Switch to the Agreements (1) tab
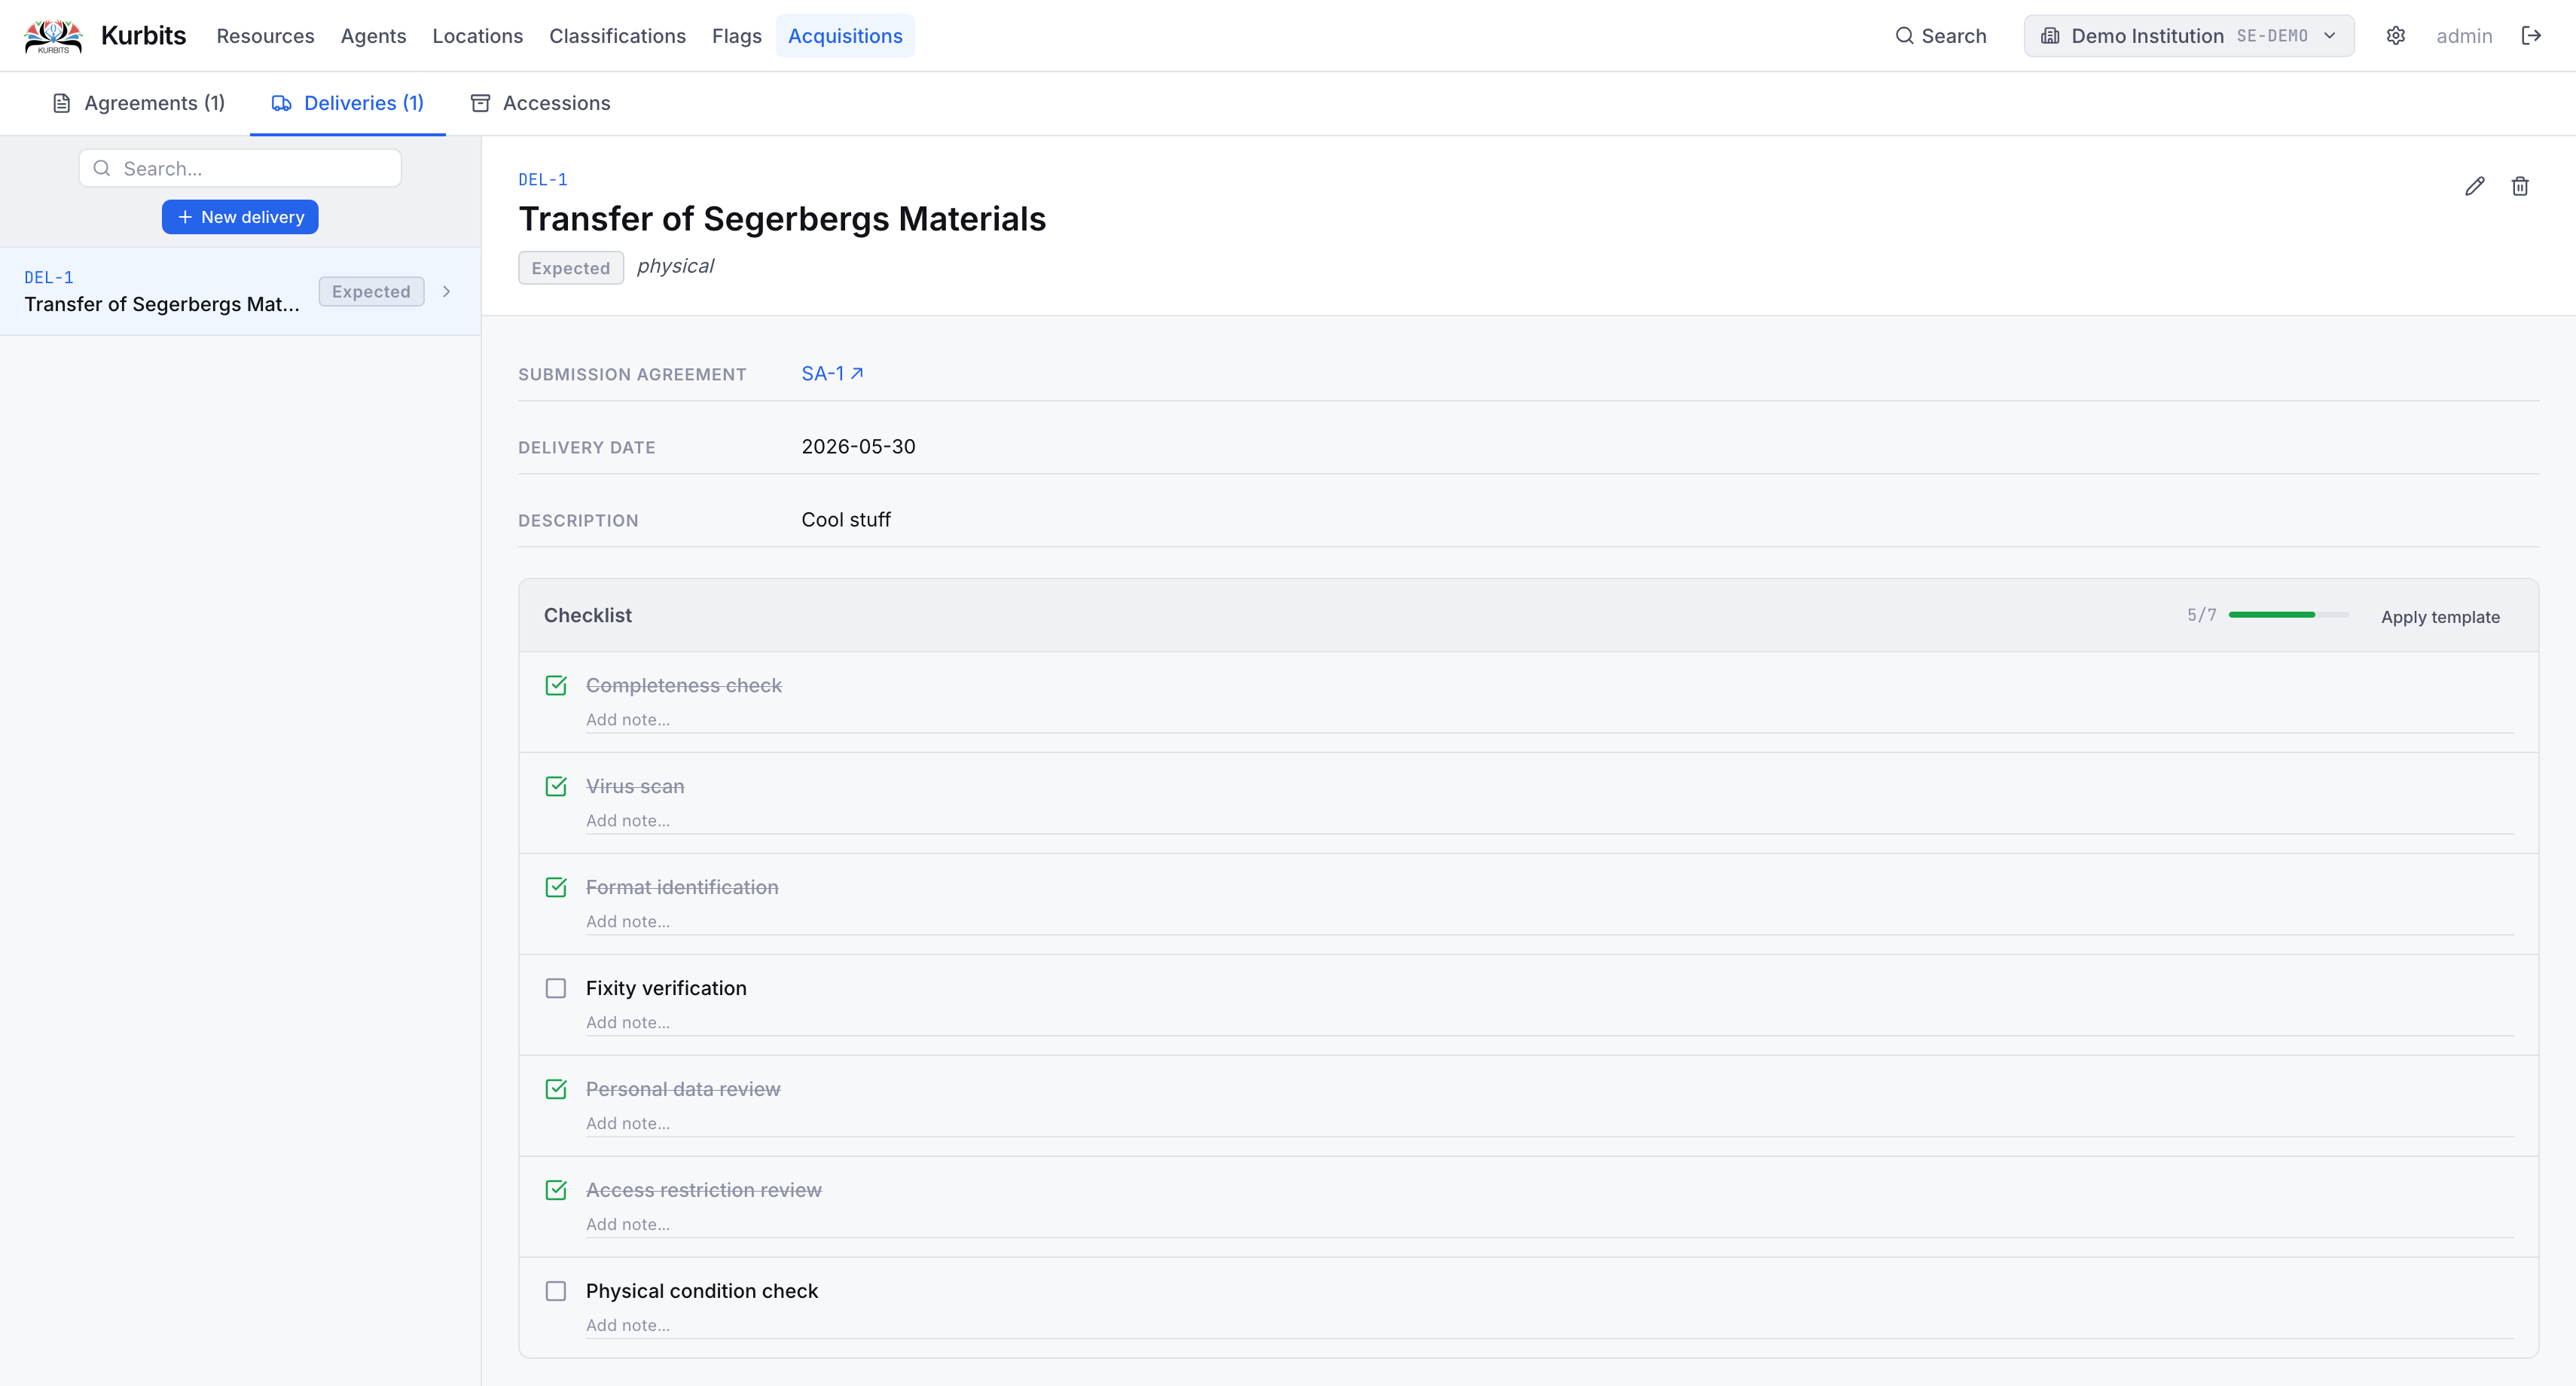The height and width of the screenshot is (1386, 2576). pos(138,103)
